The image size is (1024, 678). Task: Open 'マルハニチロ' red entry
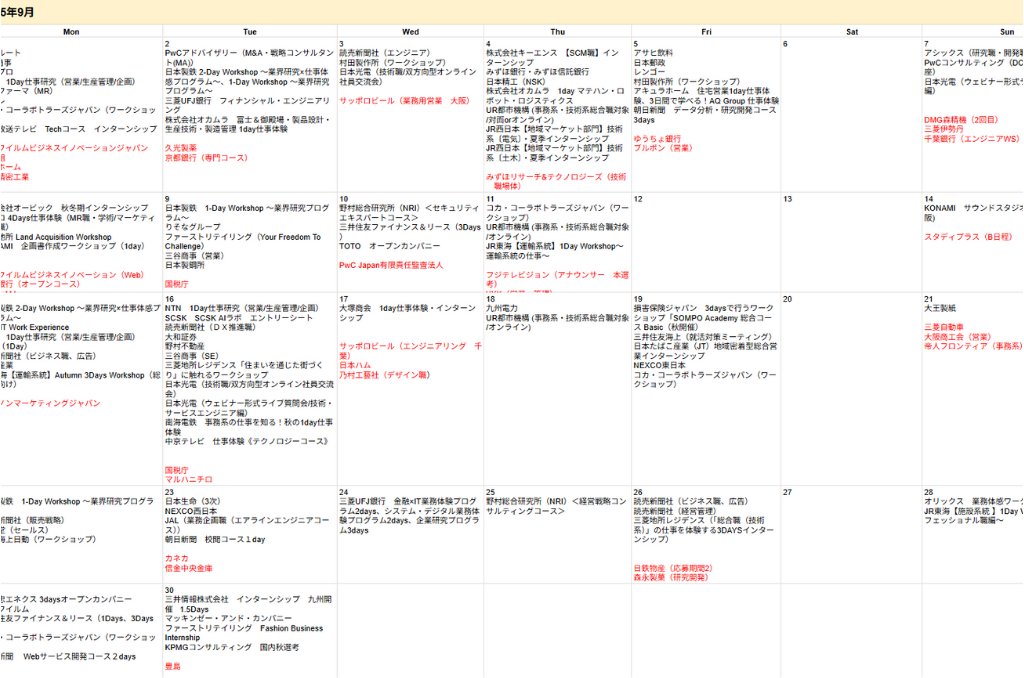188,479
